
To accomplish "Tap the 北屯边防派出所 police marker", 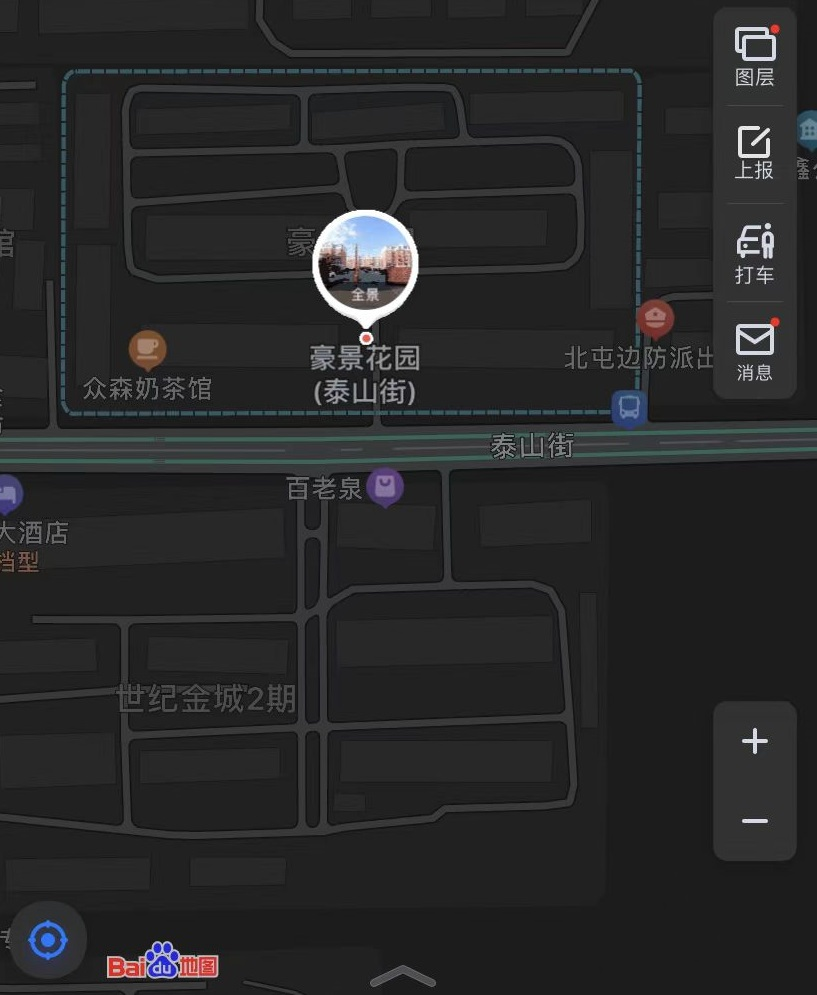I will pyautogui.click(x=655, y=319).
